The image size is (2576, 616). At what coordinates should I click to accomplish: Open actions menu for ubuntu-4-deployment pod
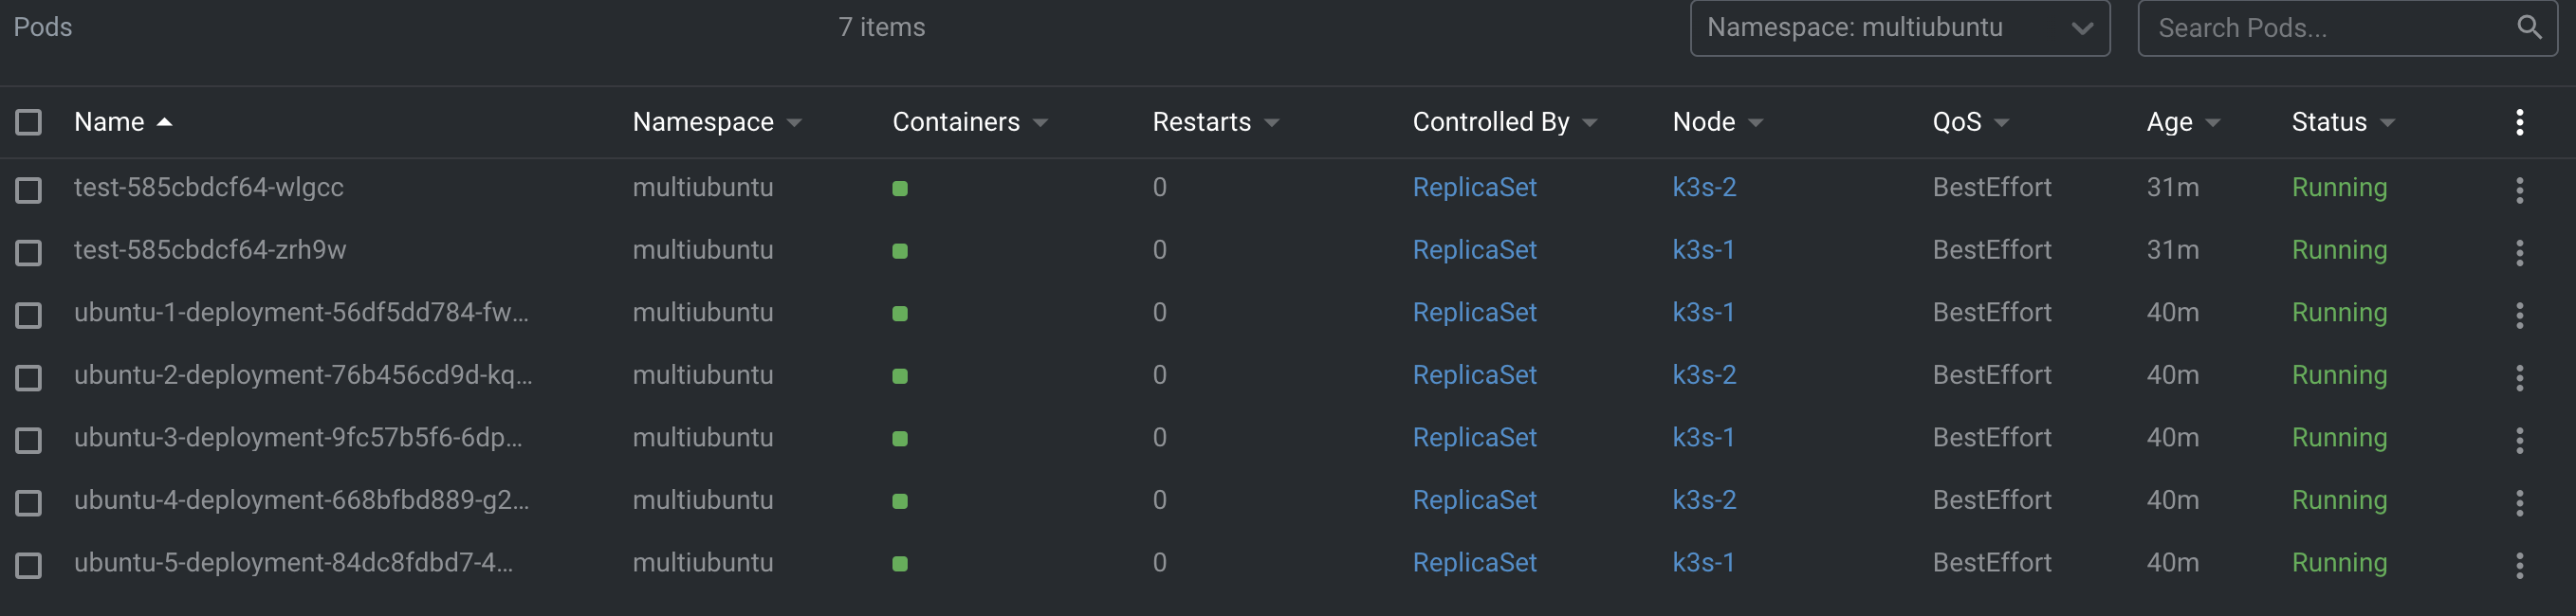2519,502
